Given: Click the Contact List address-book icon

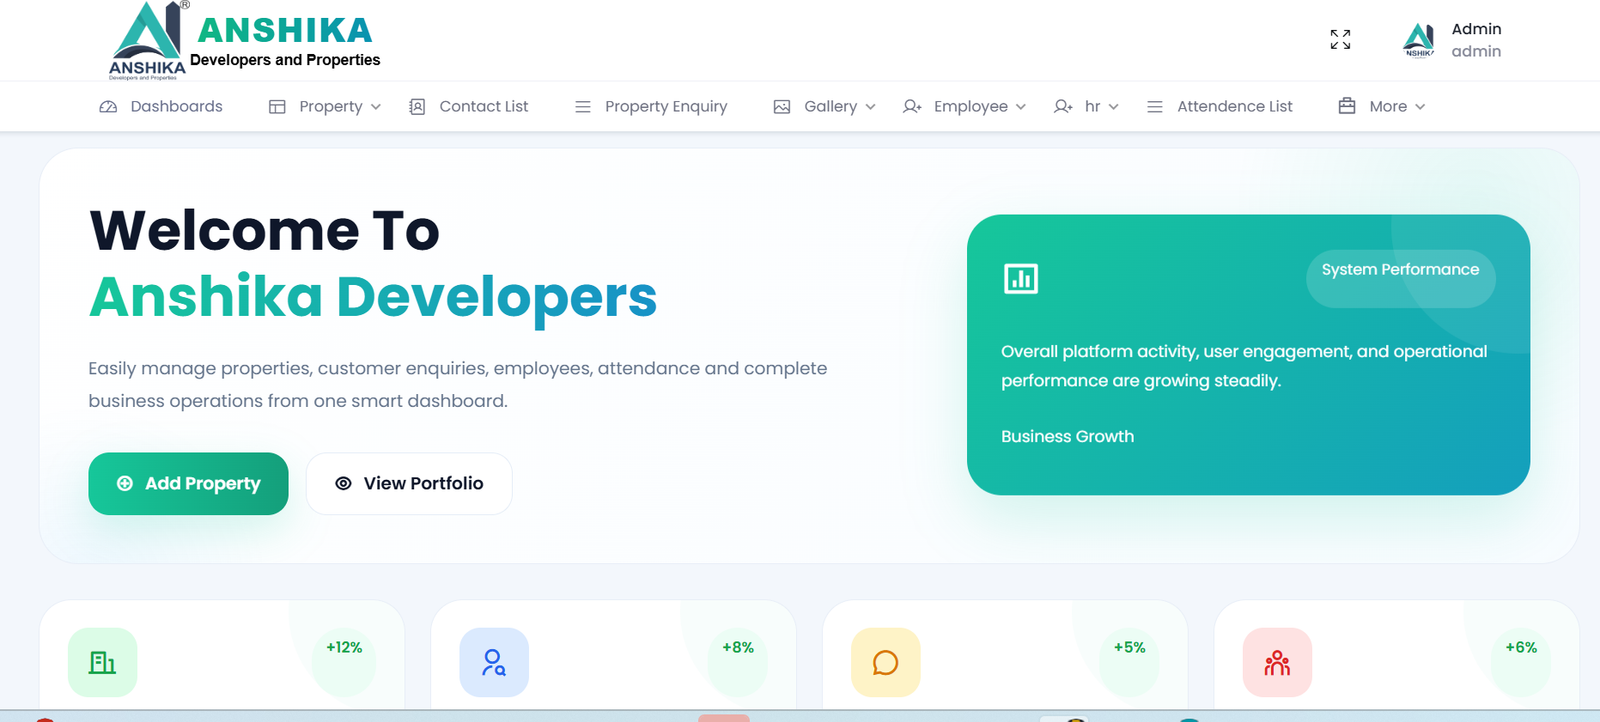Looking at the screenshot, I should pos(417,107).
